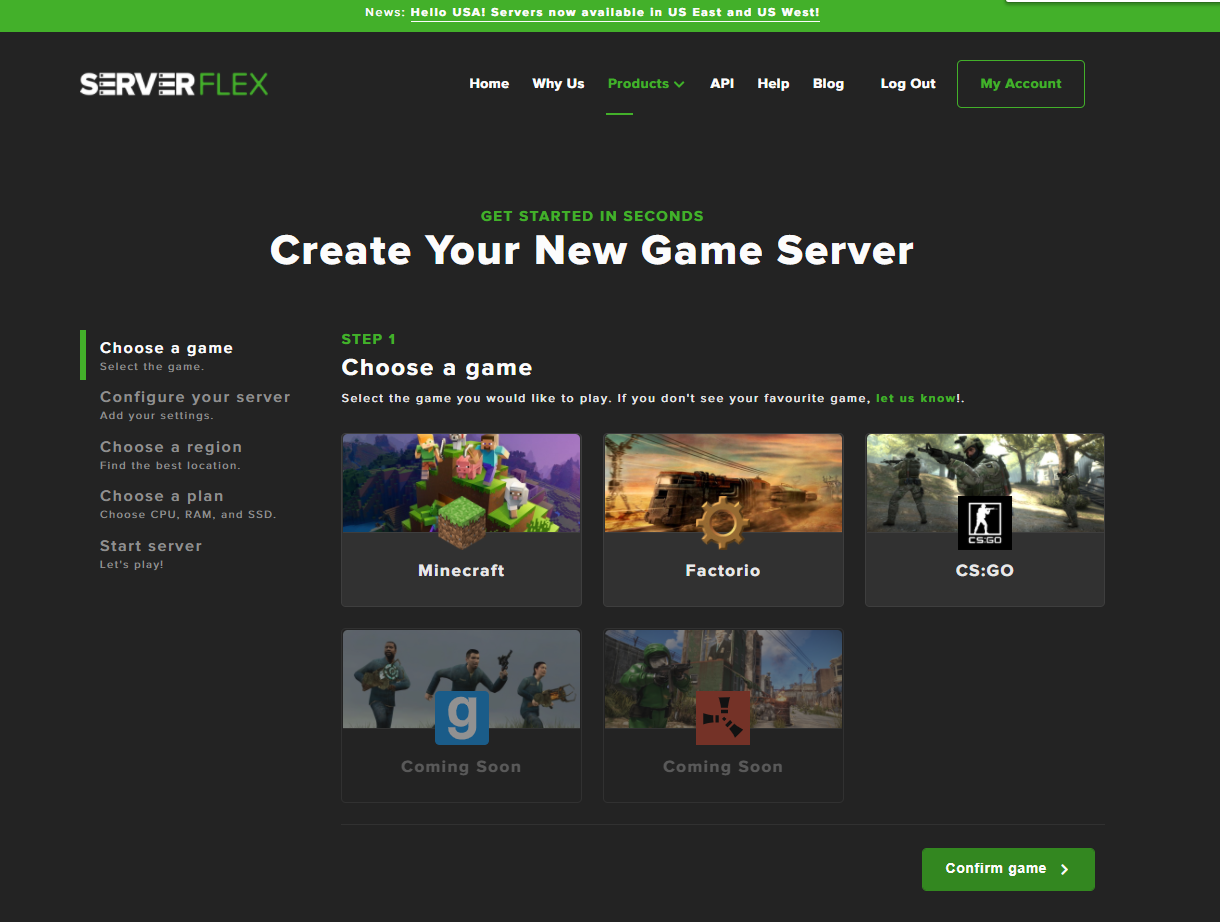Click the Factorio gear icon
The height and width of the screenshot is (922, 1220).
[722, 524]
